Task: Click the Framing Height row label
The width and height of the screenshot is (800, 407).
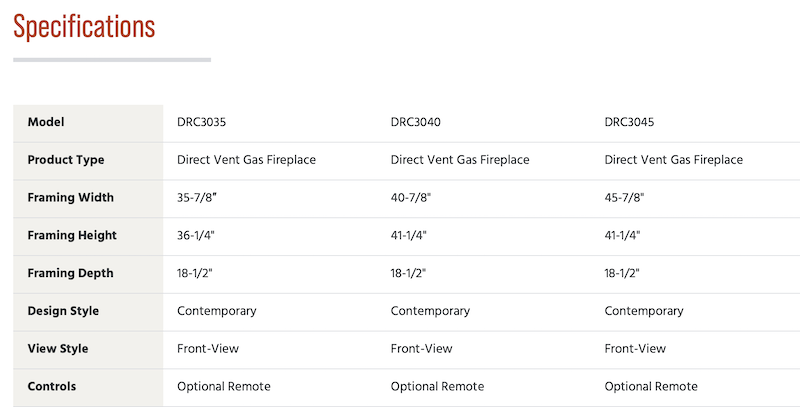Action: (x=72, y=236)
